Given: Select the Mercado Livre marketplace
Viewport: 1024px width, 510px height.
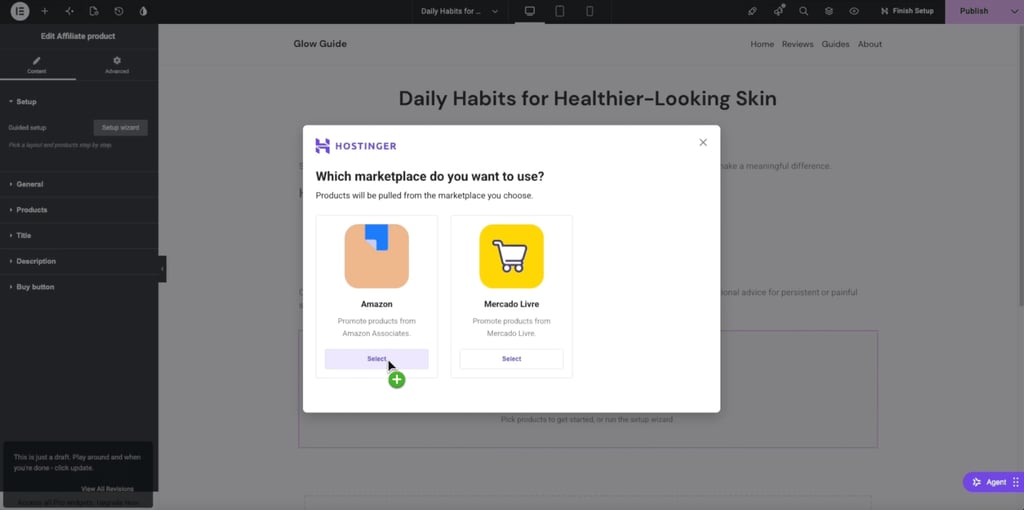Looking at the screenshot, I should [511, 359].
